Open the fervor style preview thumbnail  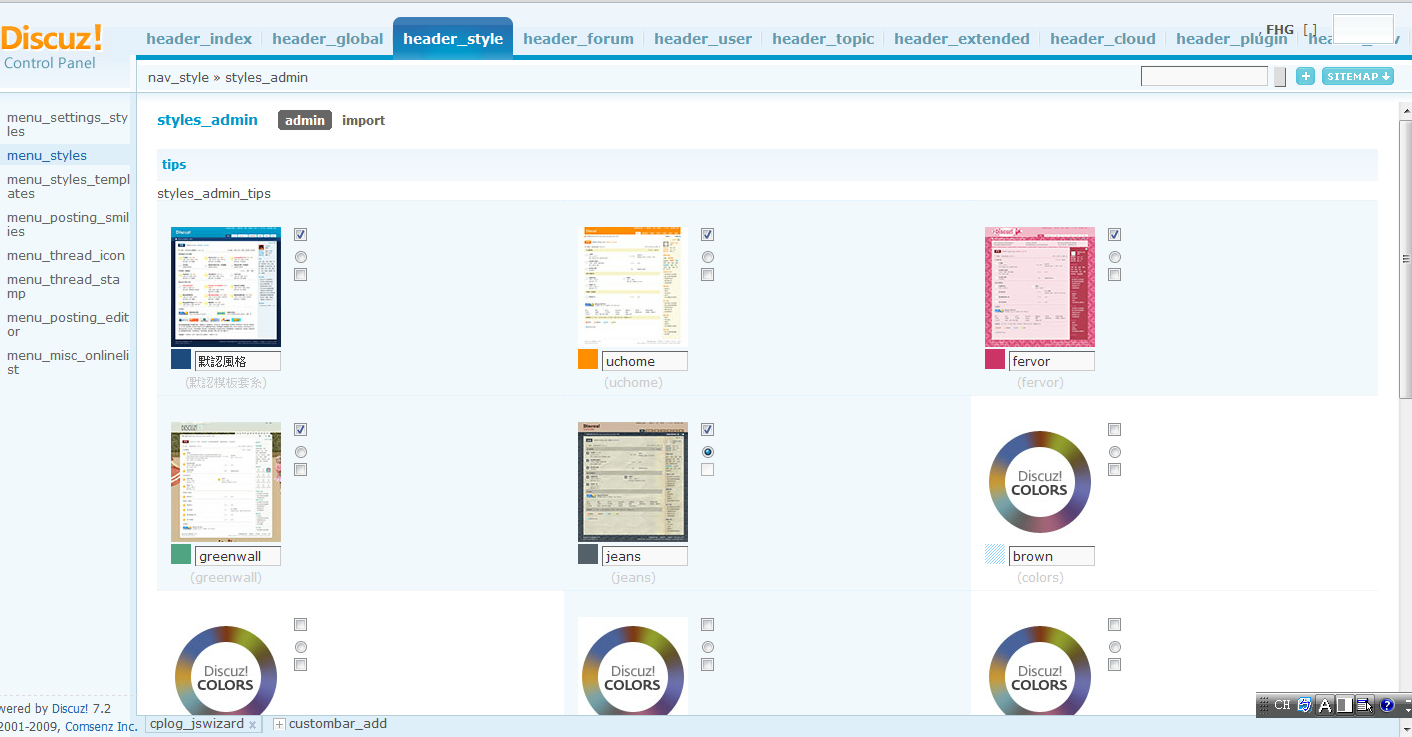point(1040,287)
